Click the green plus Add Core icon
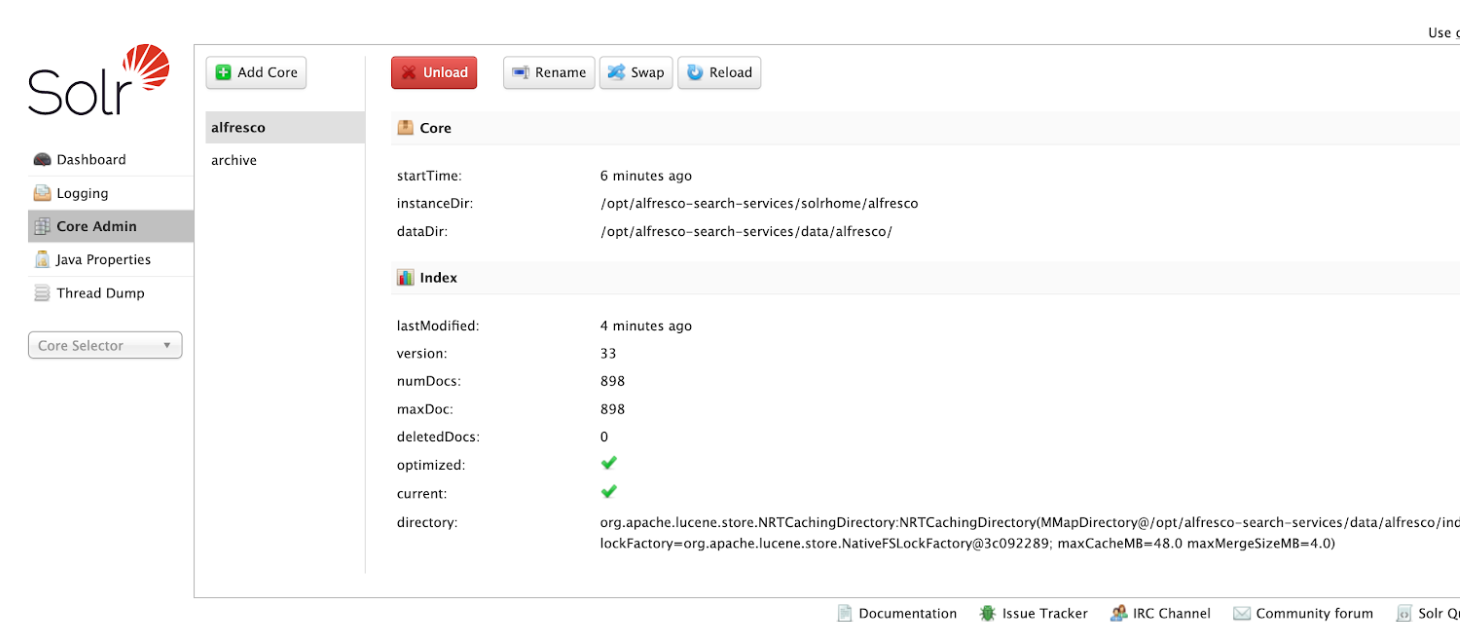Viewport: 1464px width, 636px height. click(x=224, y=73)
